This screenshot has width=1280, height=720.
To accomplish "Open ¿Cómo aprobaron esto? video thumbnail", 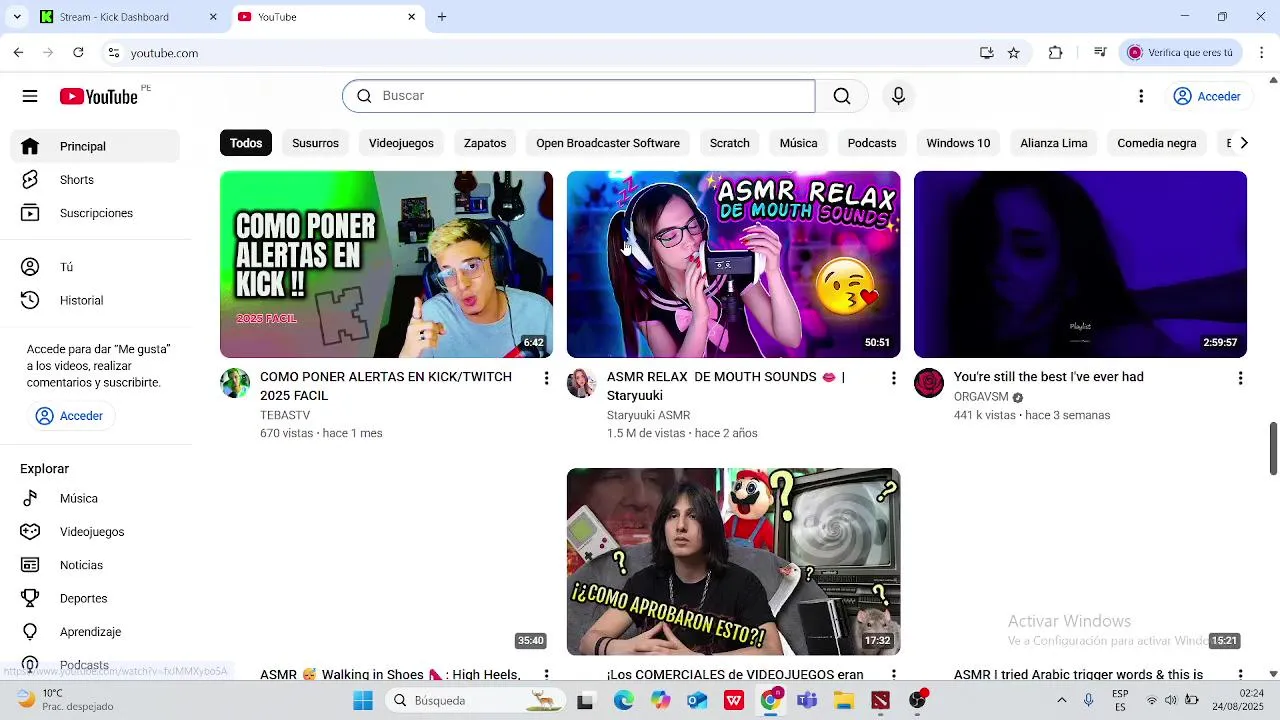I will [x=733, y=561].
